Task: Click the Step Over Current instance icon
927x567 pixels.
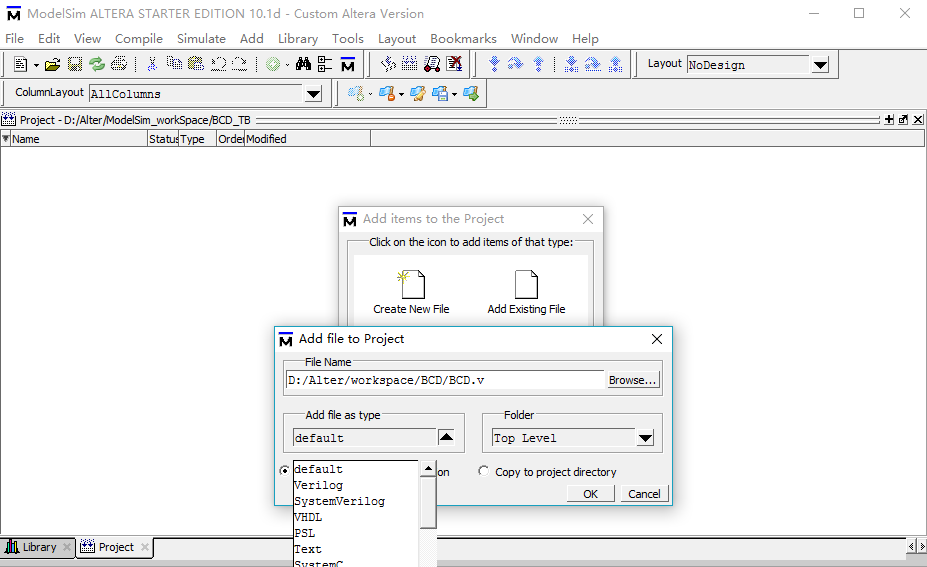Action: (x=593, y=64)
